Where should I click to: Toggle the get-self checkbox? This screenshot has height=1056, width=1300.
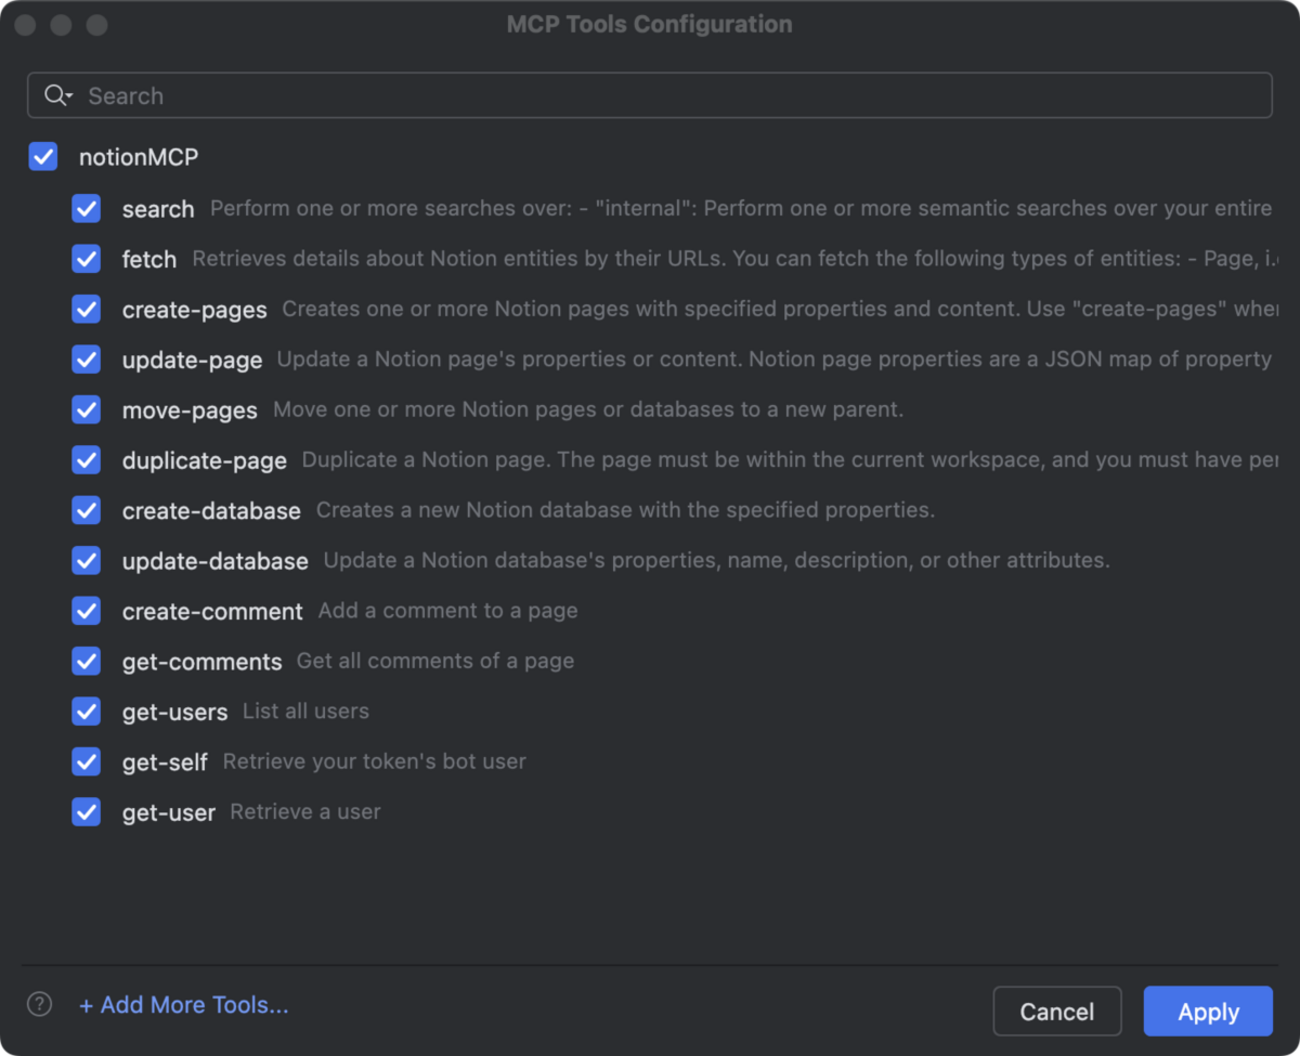pyautogui.click(x=86, y=762)
